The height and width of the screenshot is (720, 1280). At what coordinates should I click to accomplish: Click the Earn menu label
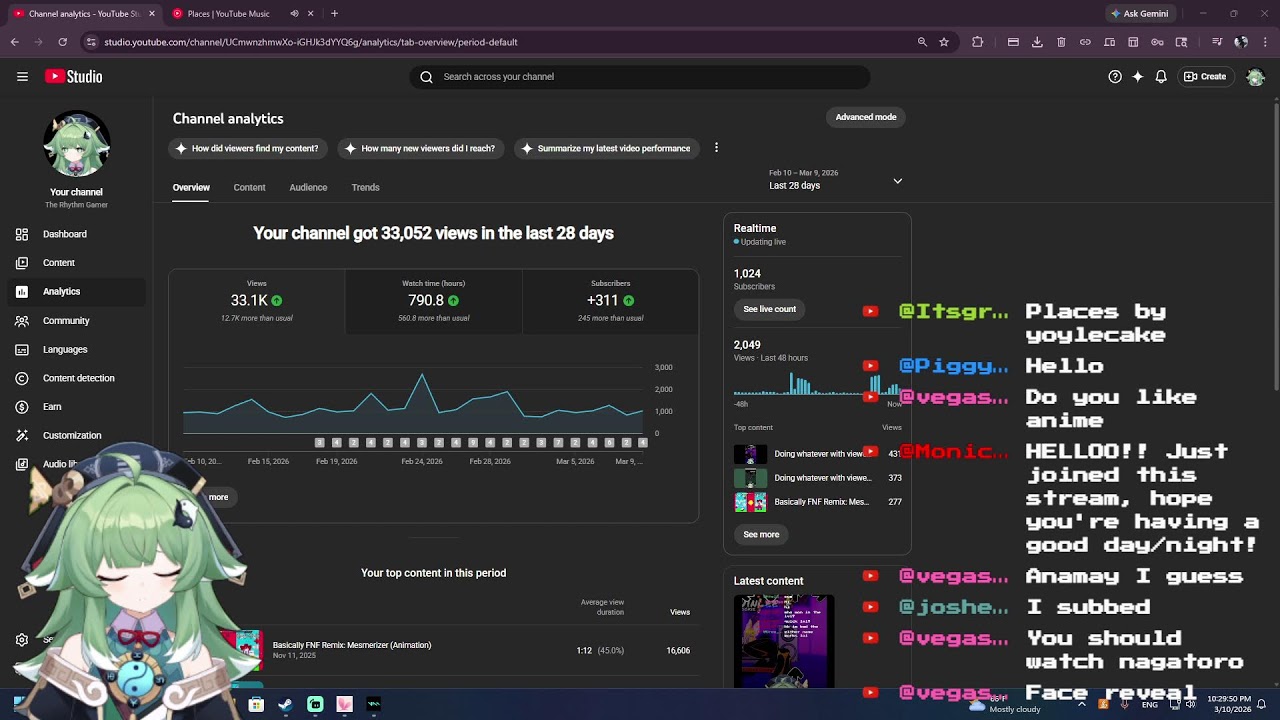coord(52,407)
